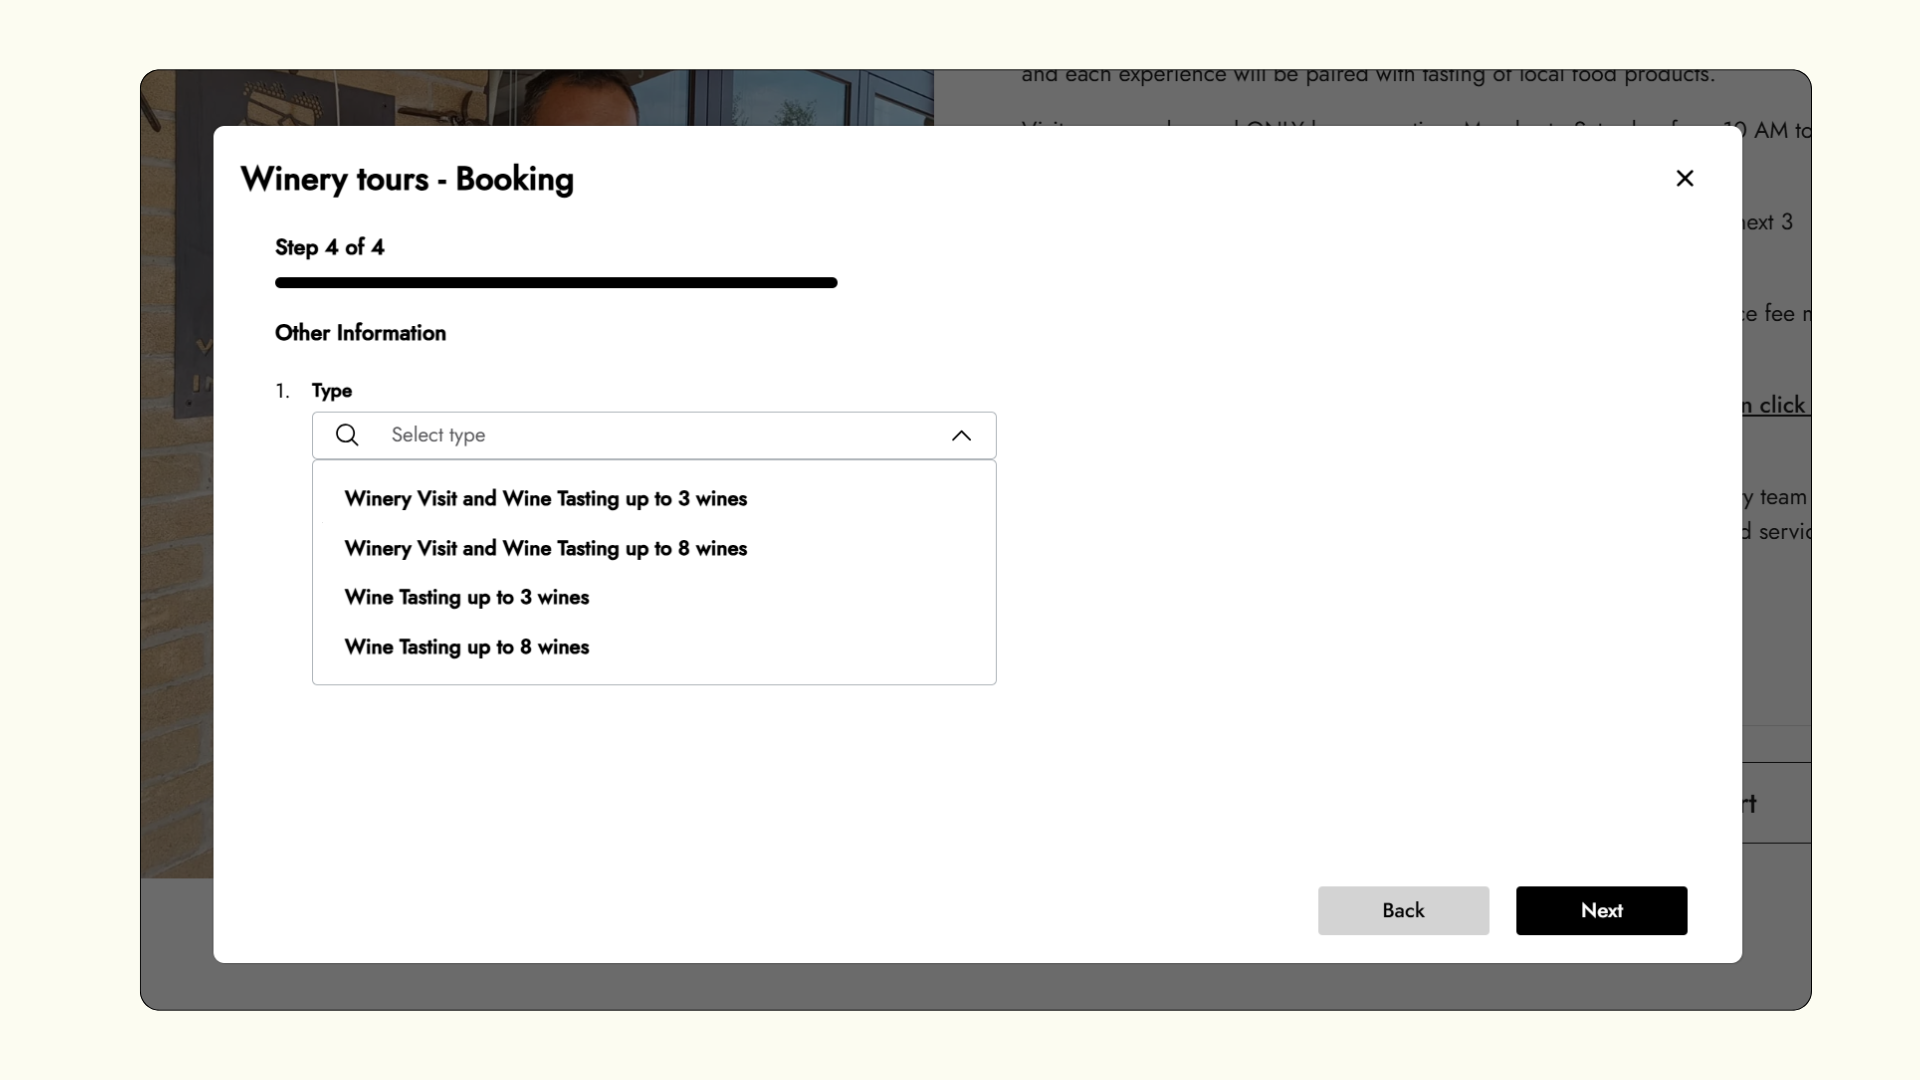Select Wine Tasting up to 8 wines
Image resolution: width=1920 pixels, height=1080 pixels.
pyautogui.click(x=467, y=647)
